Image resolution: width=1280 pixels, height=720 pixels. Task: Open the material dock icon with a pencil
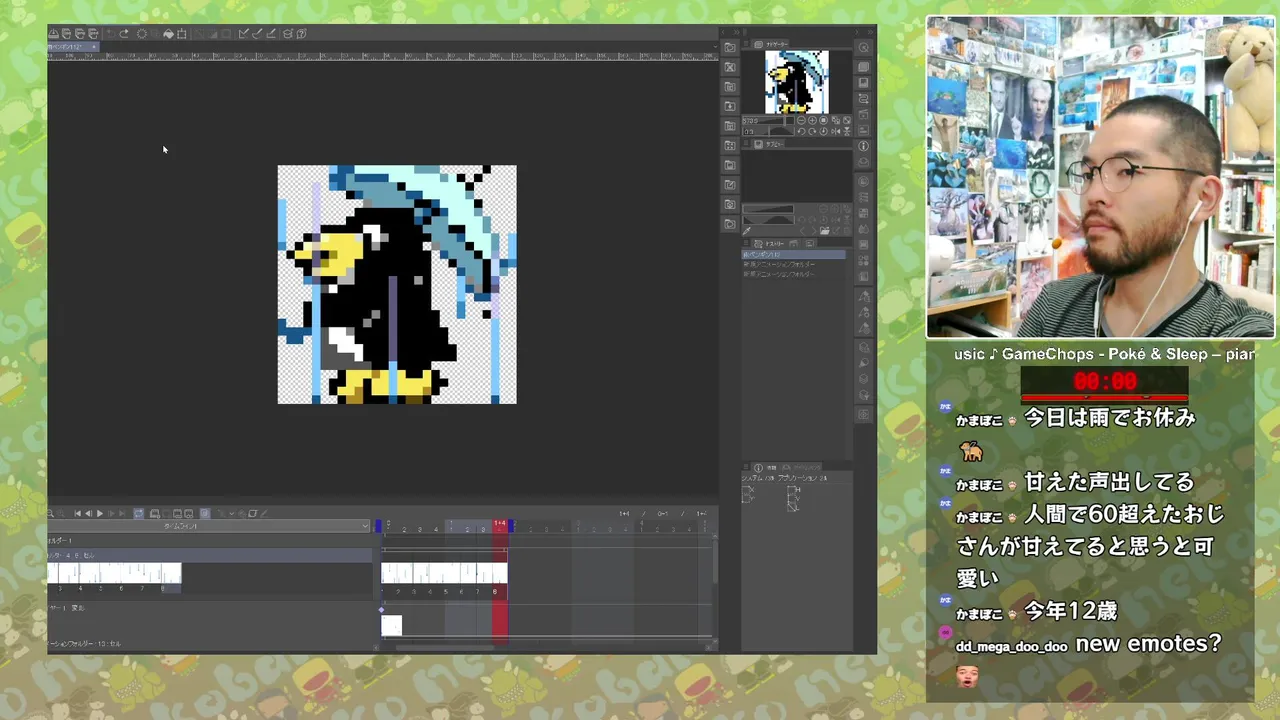coord(730,185)
